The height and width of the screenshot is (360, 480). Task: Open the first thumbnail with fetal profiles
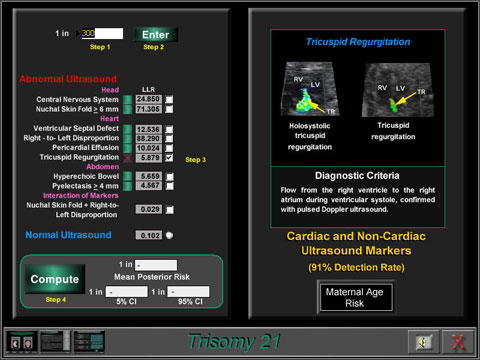click(x=22, y=342)
